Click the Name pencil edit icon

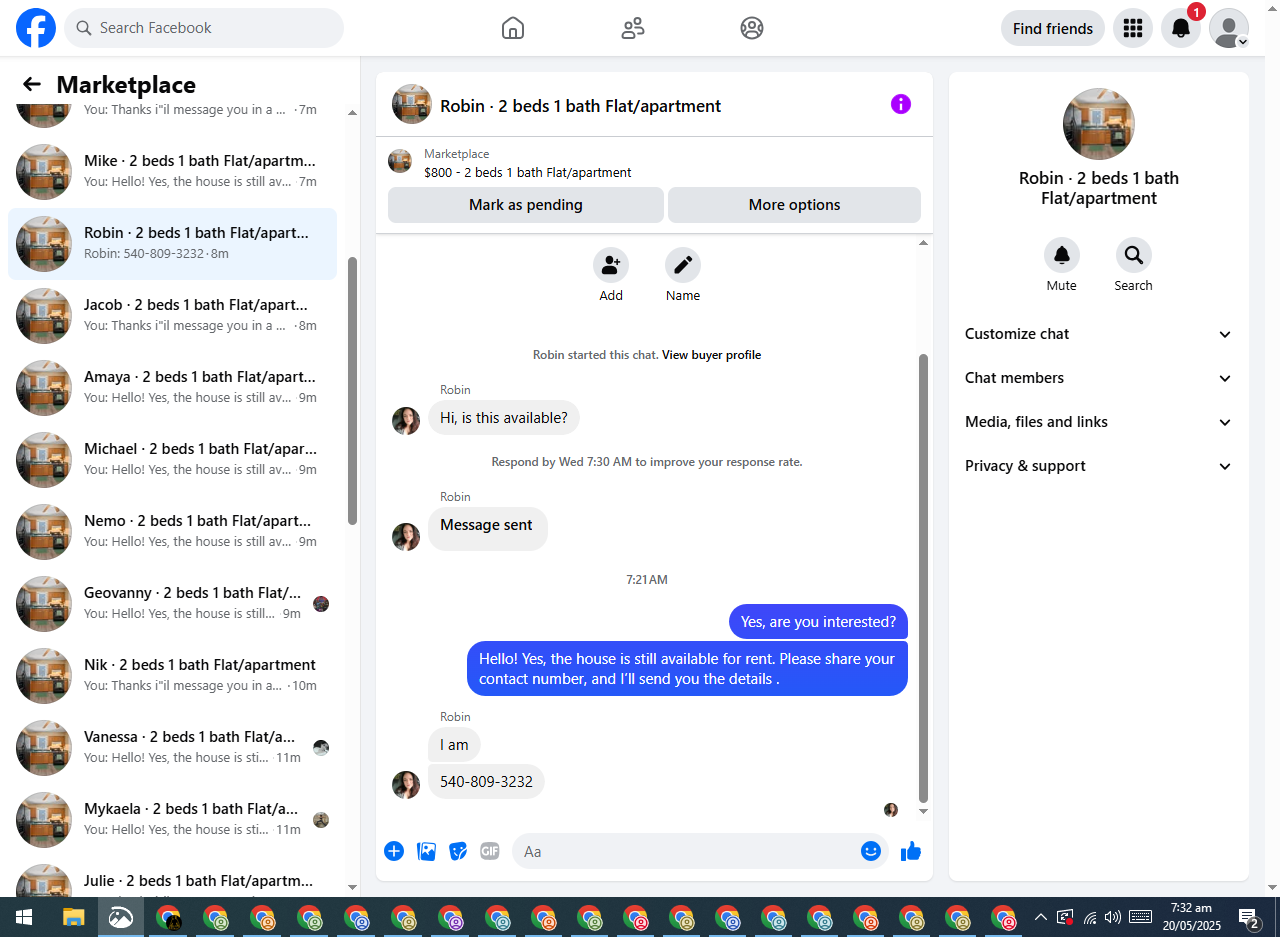pyautogui.click(x=683, y=265)
